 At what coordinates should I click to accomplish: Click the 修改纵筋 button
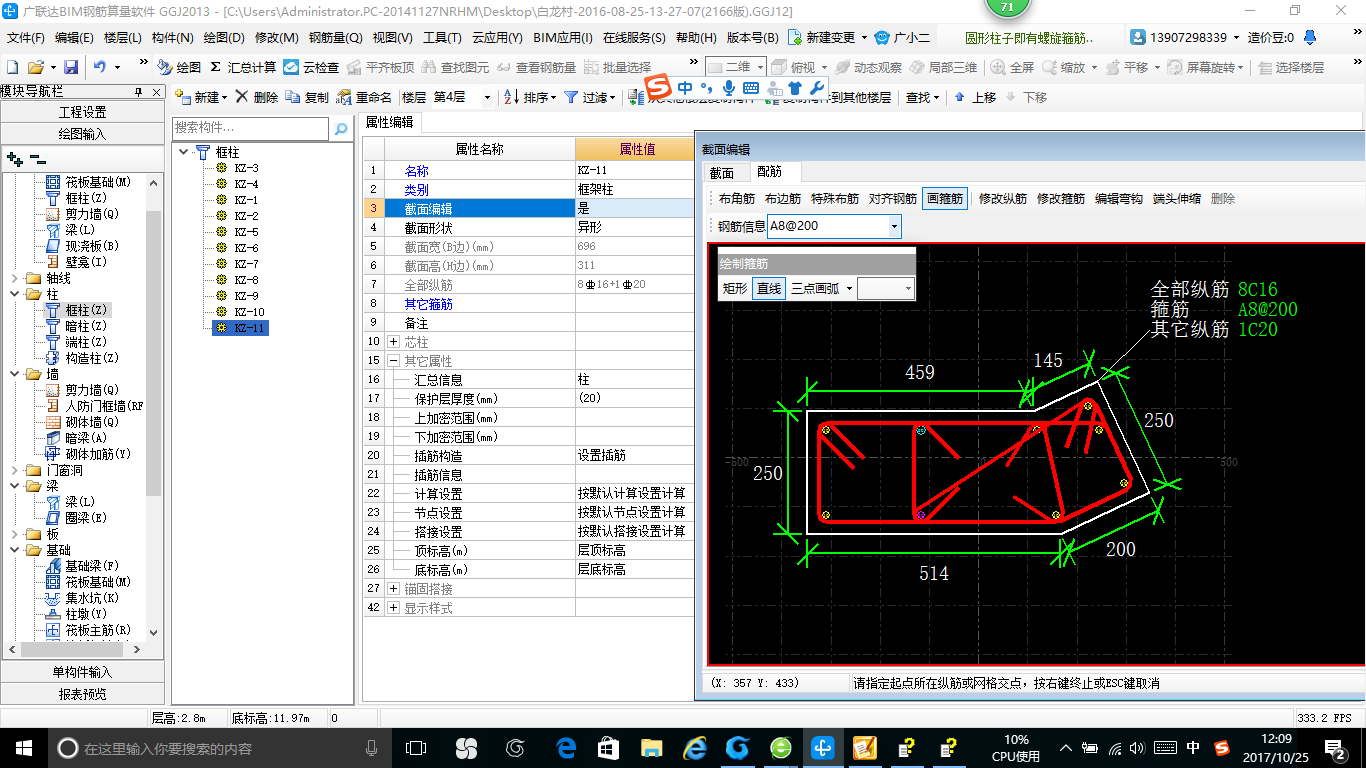click(1003, 198)
